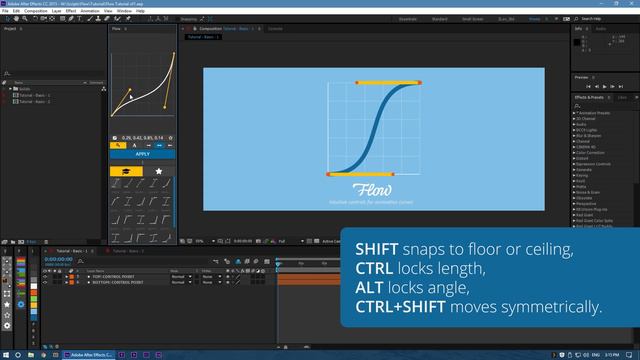The width and height of the screenshot is (640, 360).
Task: Hide the BOTTOM CONTROL POINT layer
Action: click(x=45, y=282)
